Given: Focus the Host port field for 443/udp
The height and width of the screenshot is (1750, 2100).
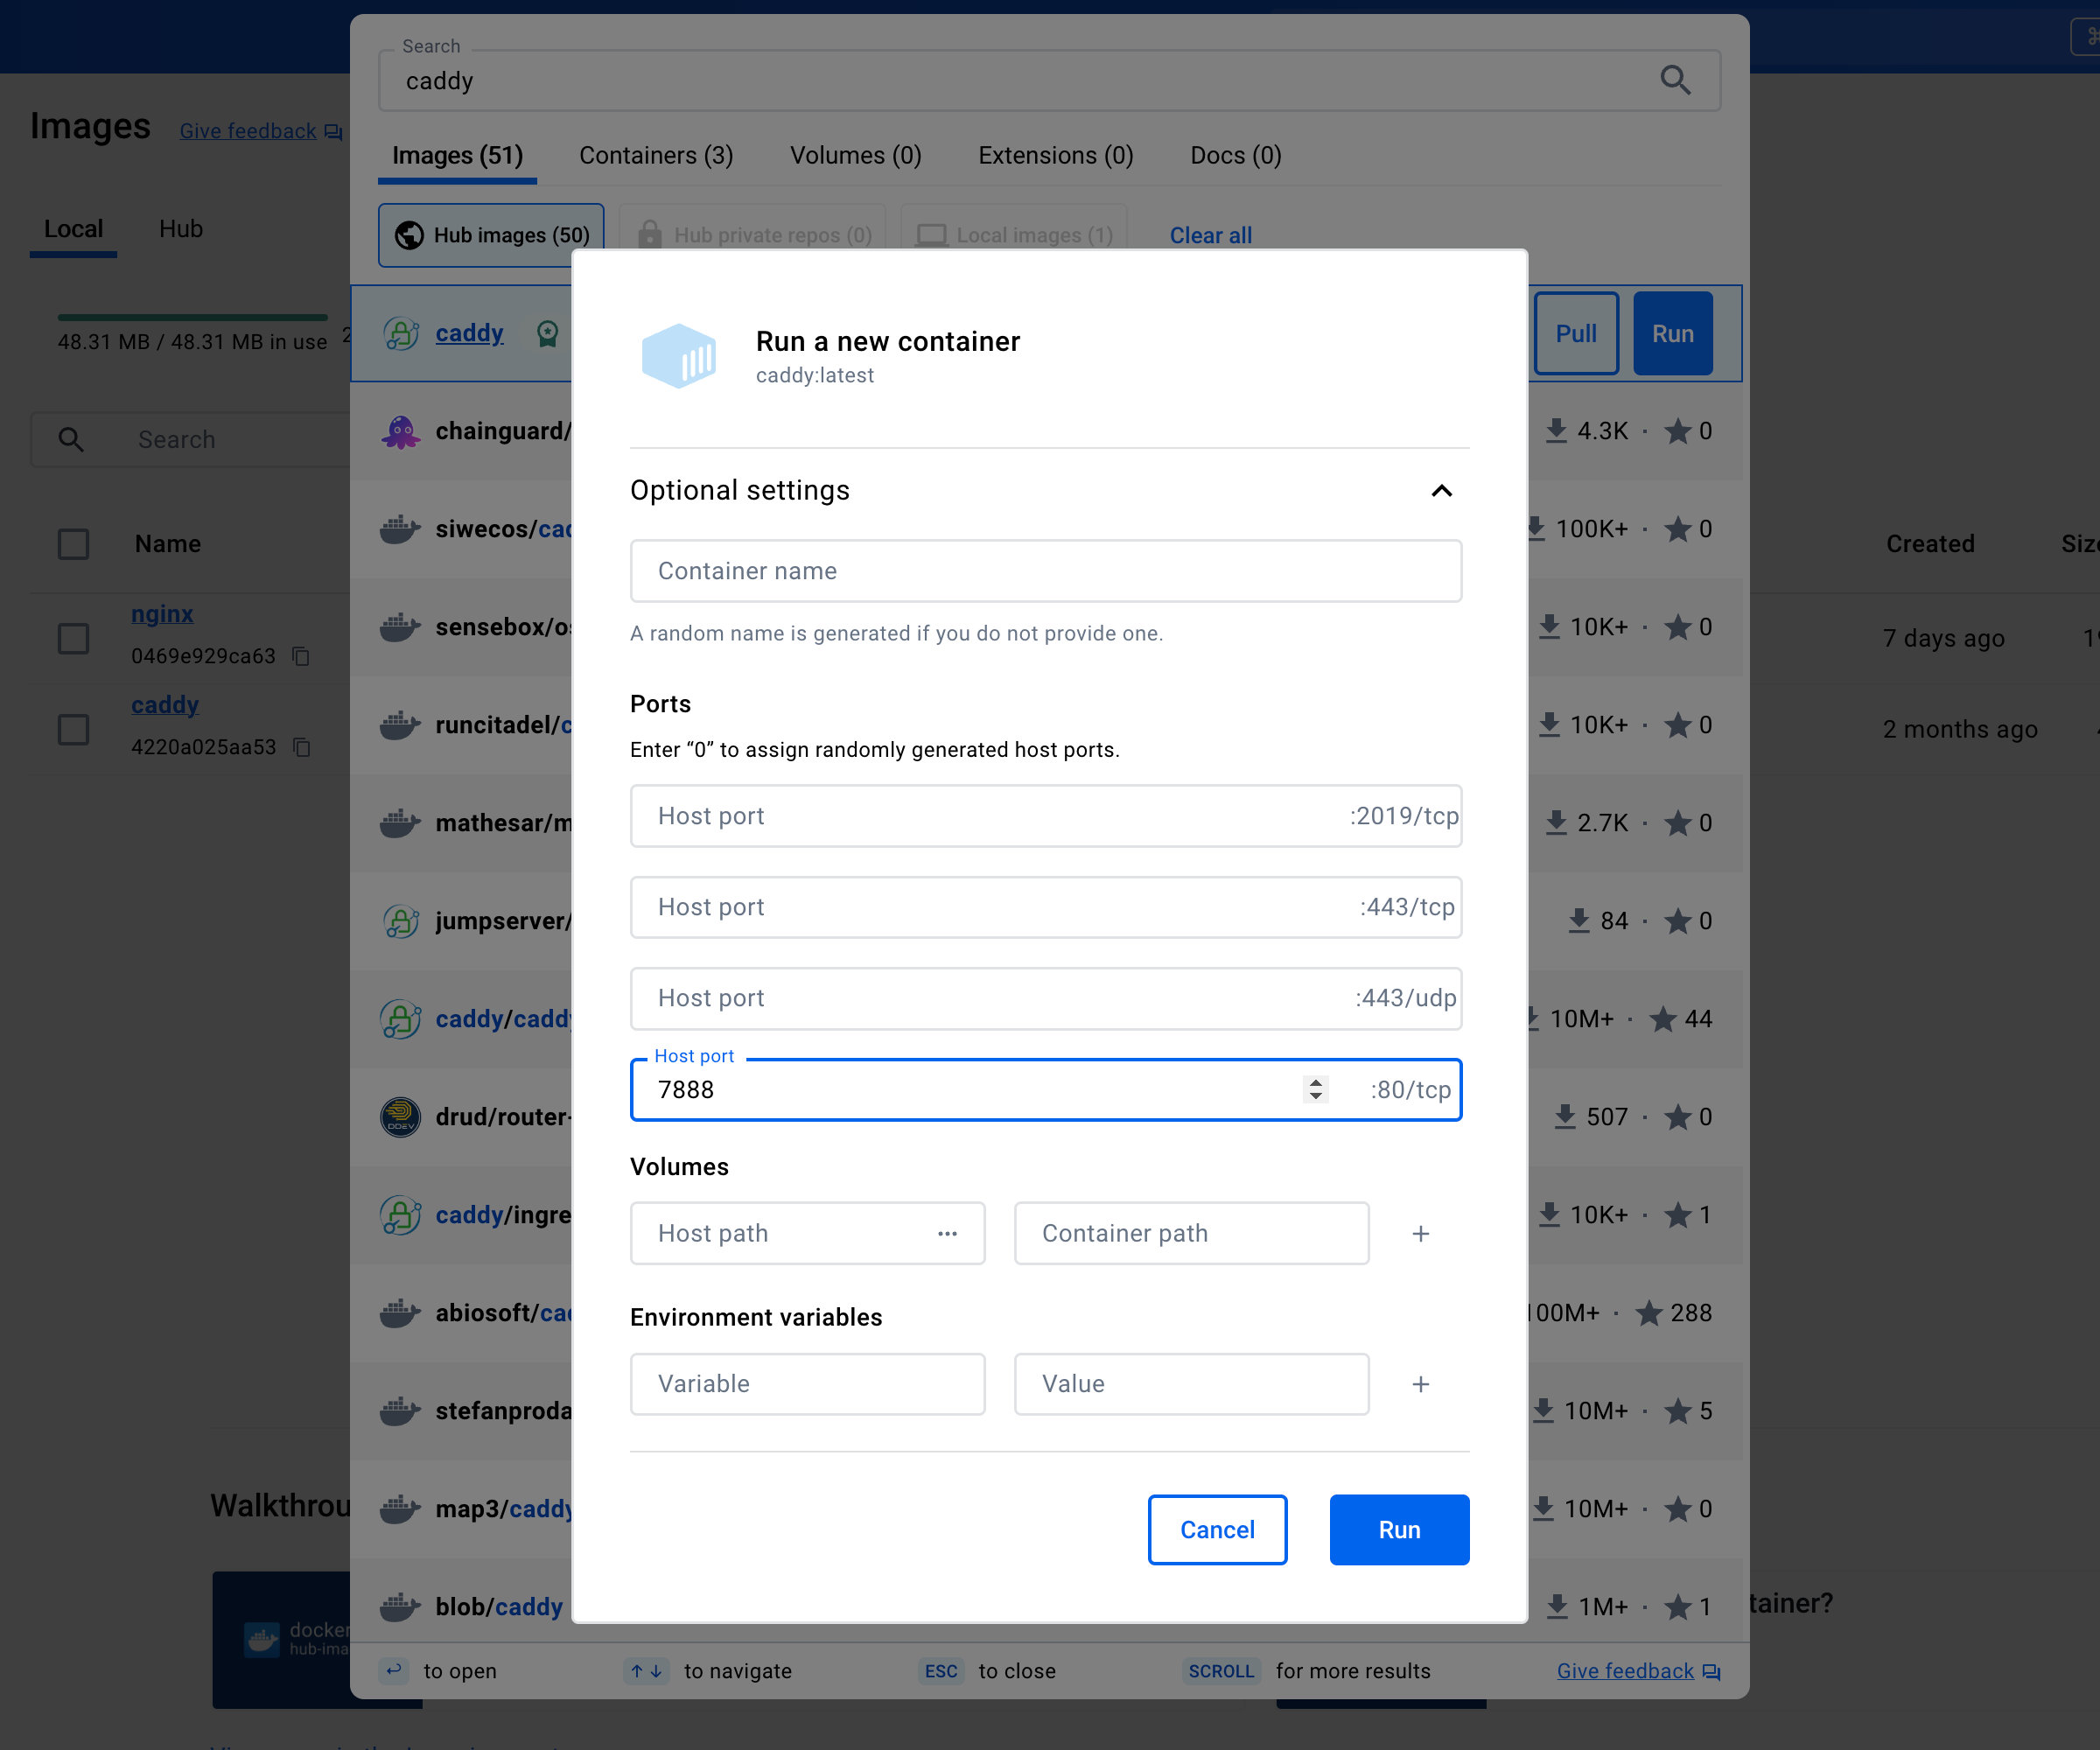Looking at the screenshot, I should (x=1046, y=998).
